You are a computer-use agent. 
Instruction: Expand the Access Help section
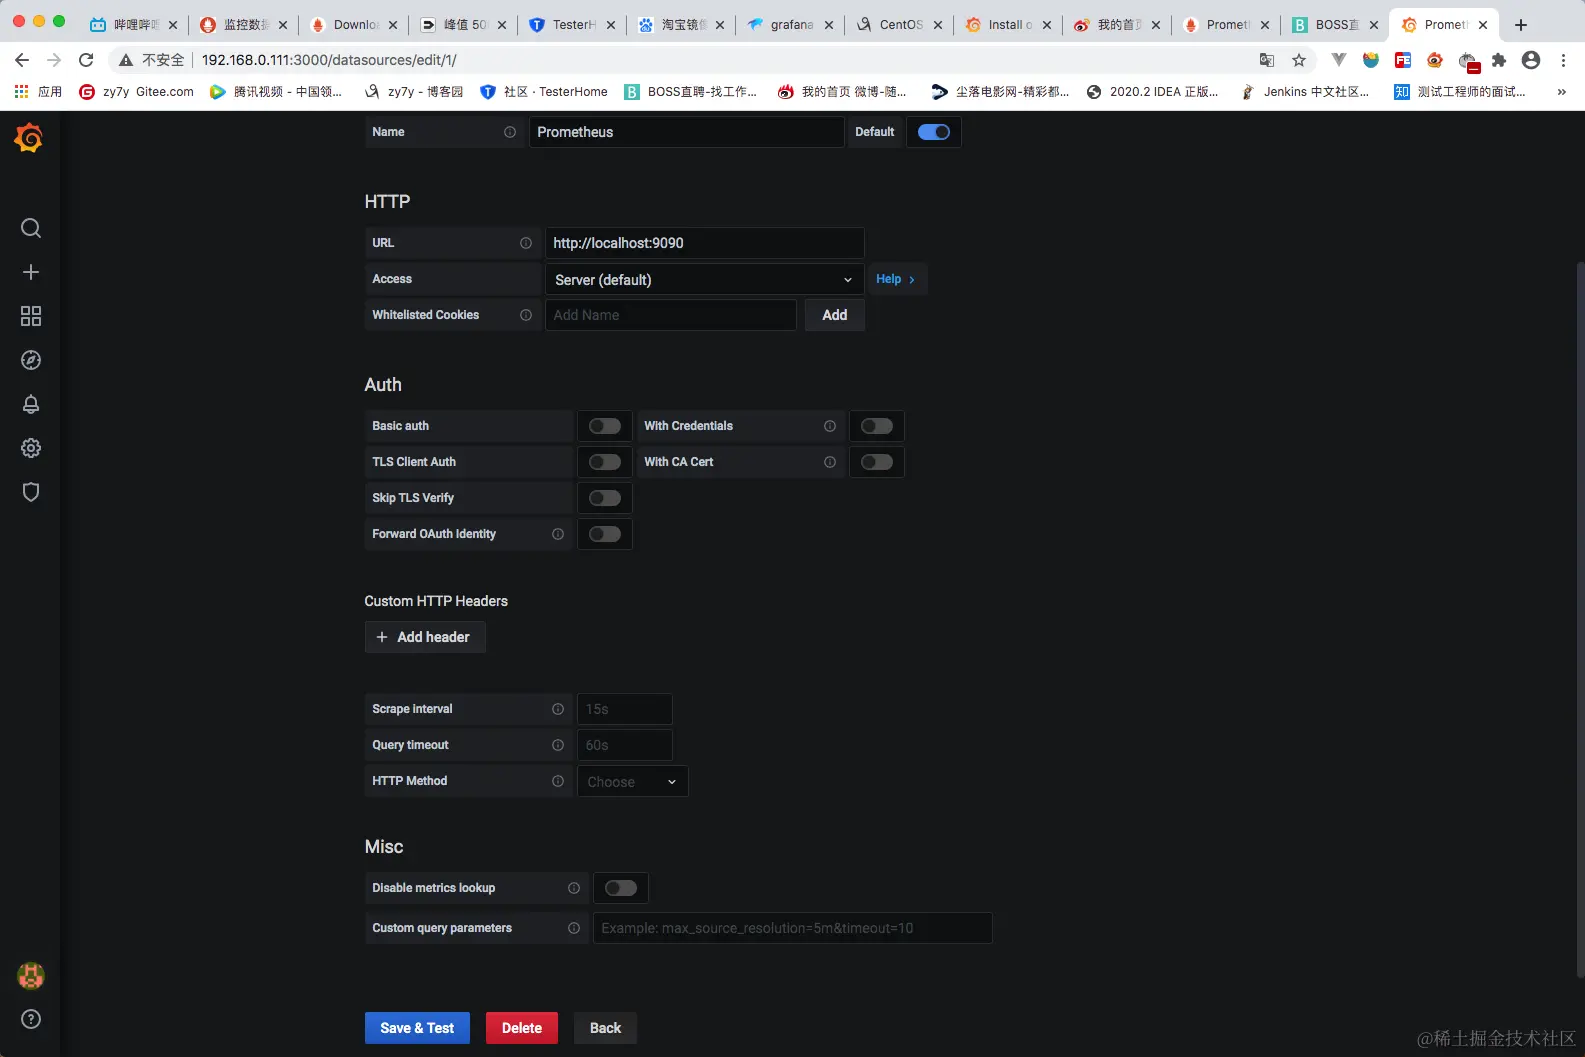coord(896,279)
